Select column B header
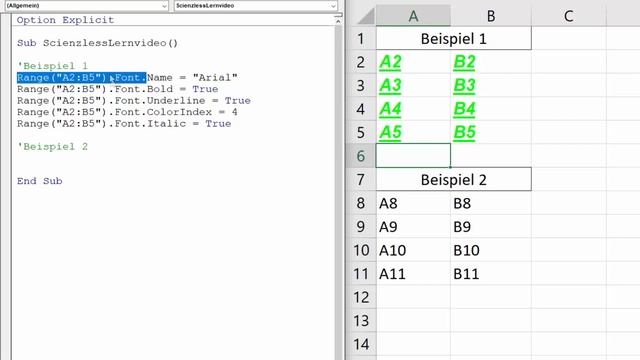Image resolution: width=640 pixels, height=360 pixels. tap(491, 16)
